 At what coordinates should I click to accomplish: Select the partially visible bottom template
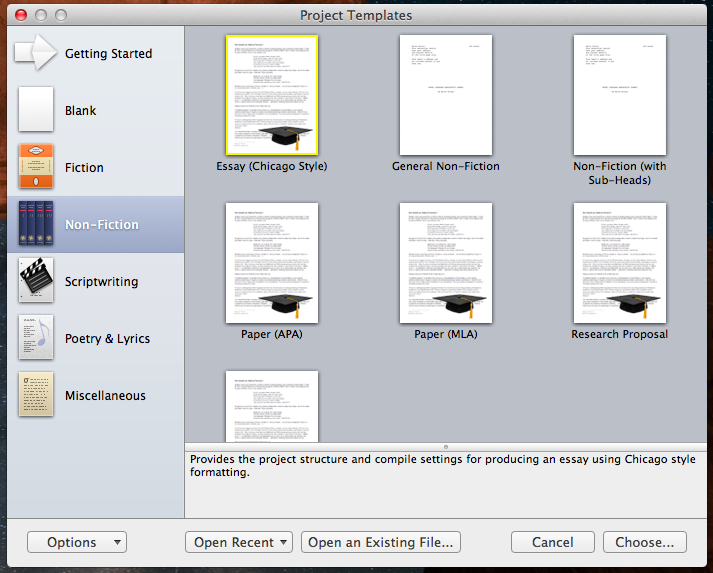click(272, 406)
